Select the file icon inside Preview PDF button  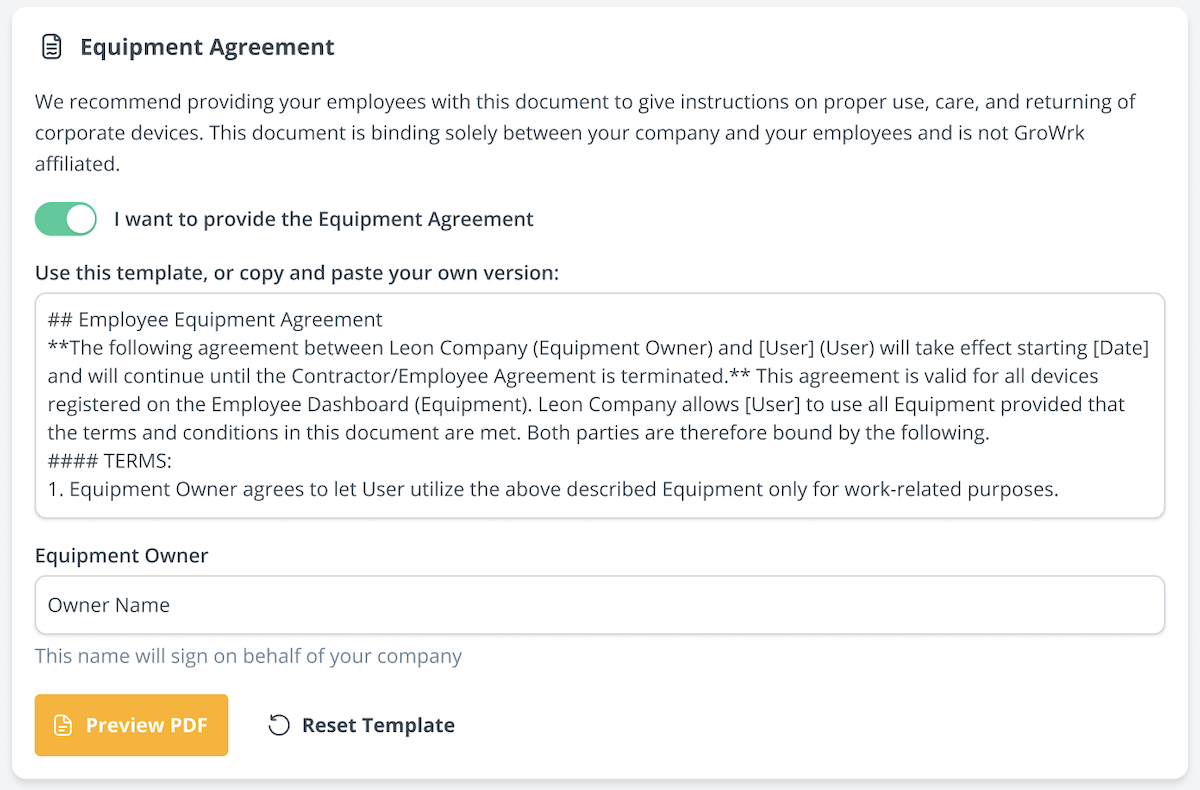coord(63,724)
